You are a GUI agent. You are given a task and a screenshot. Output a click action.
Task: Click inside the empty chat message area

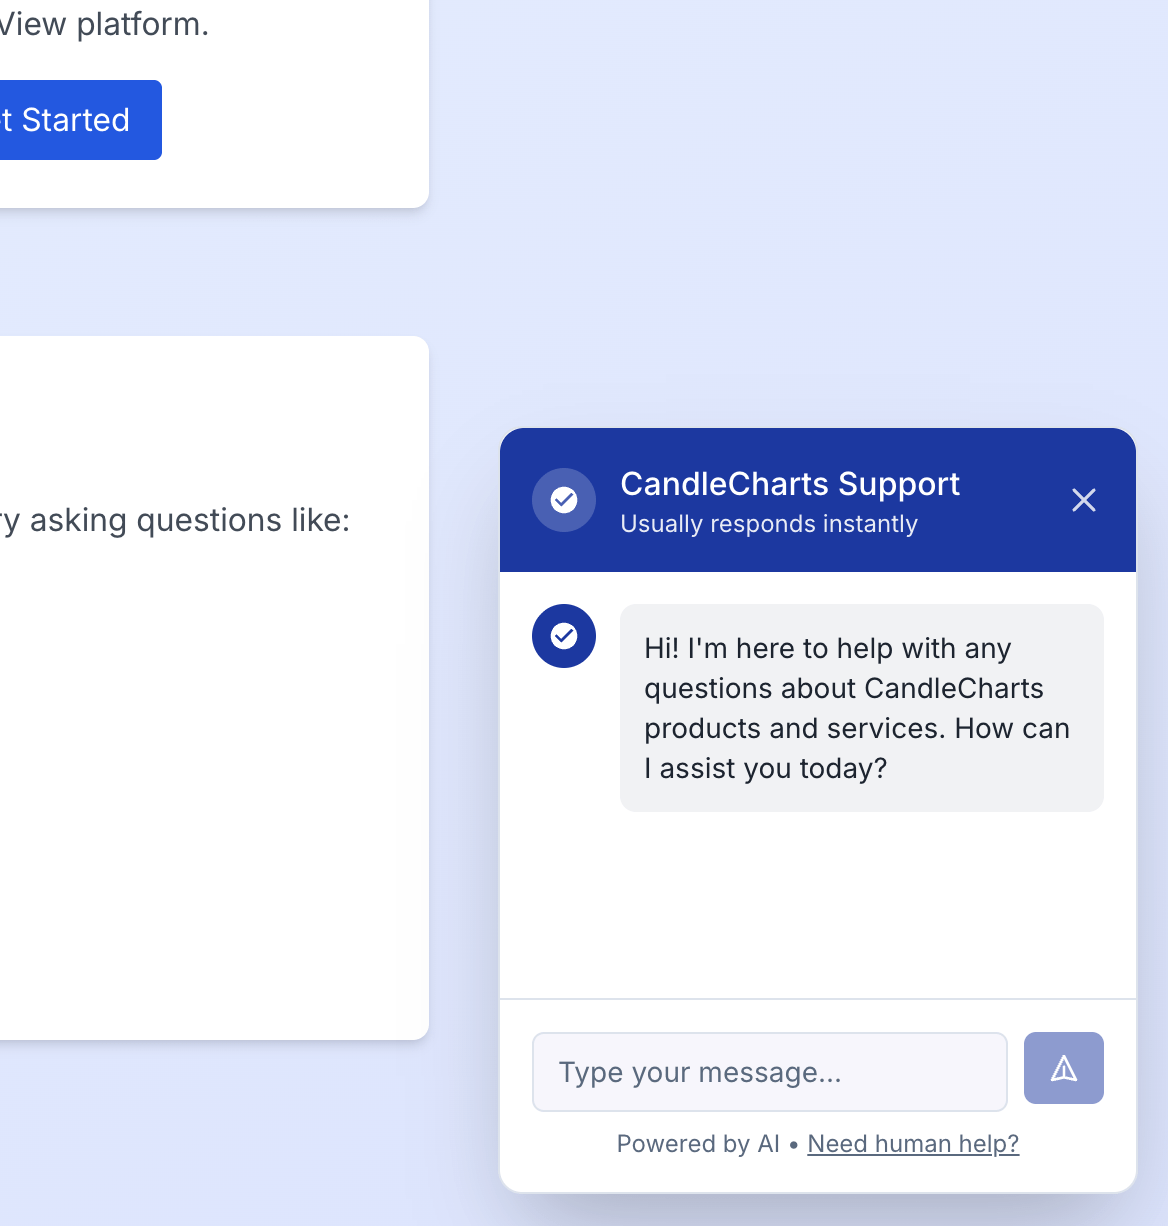[x=818, y=910]
